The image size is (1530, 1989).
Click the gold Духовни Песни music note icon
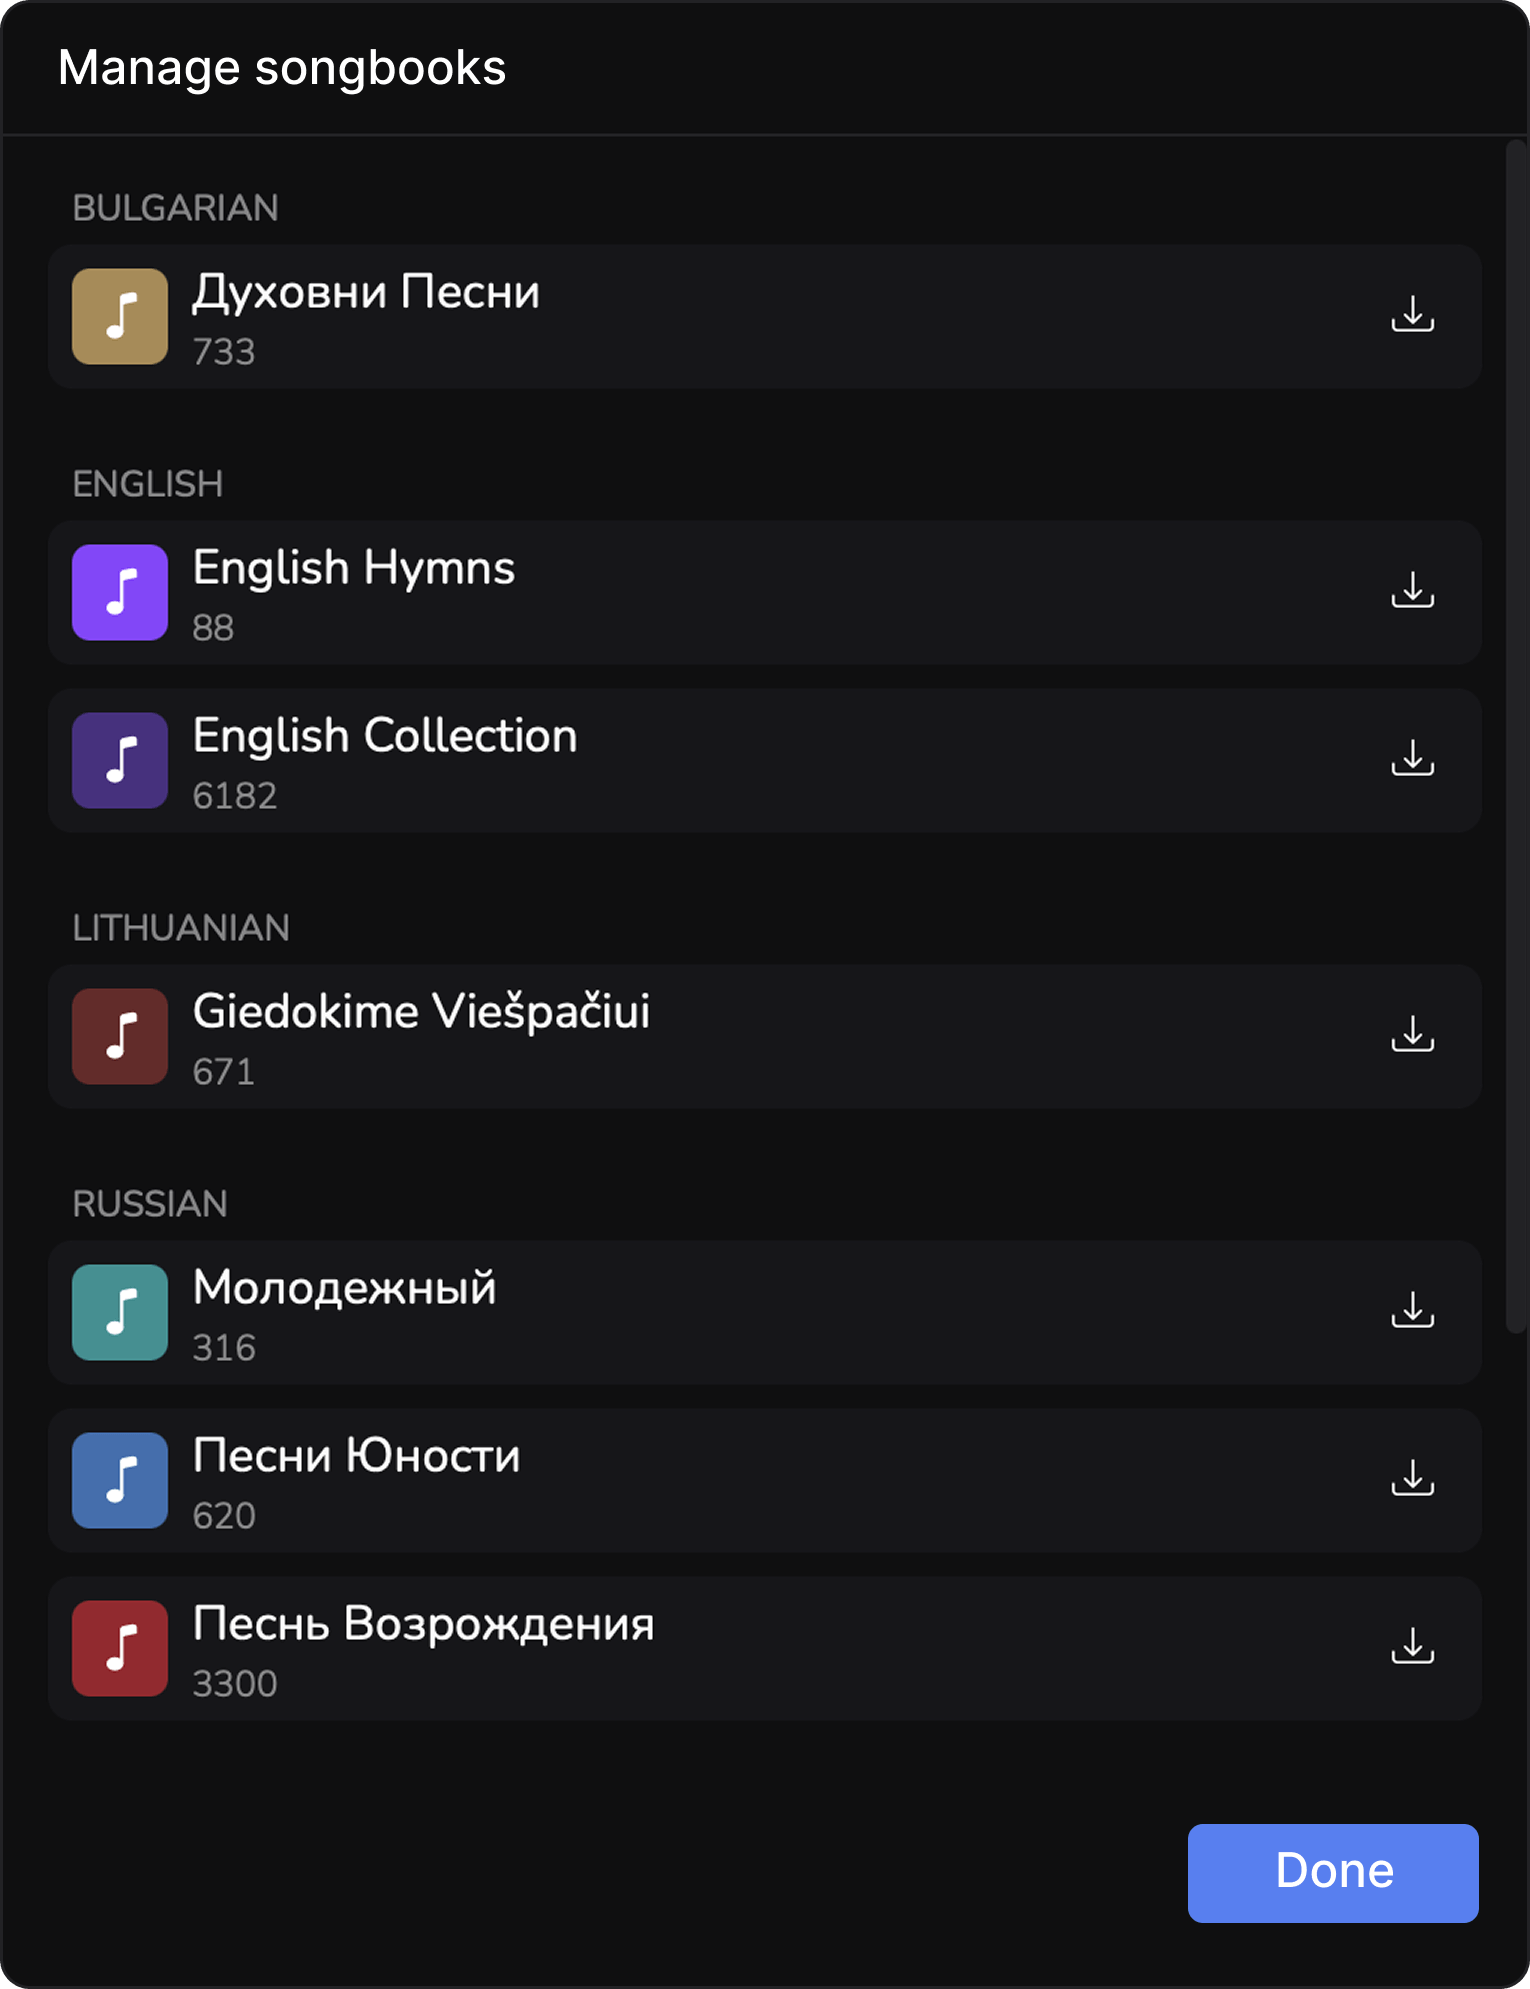120,316
